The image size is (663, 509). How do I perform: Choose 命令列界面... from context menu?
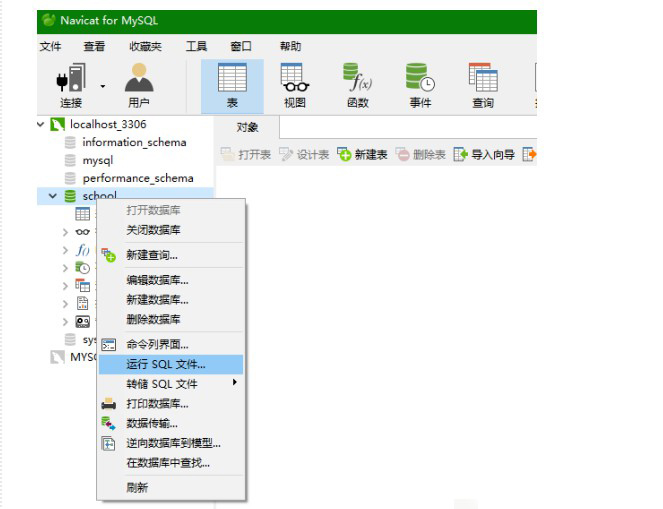(x=157, y=344)
